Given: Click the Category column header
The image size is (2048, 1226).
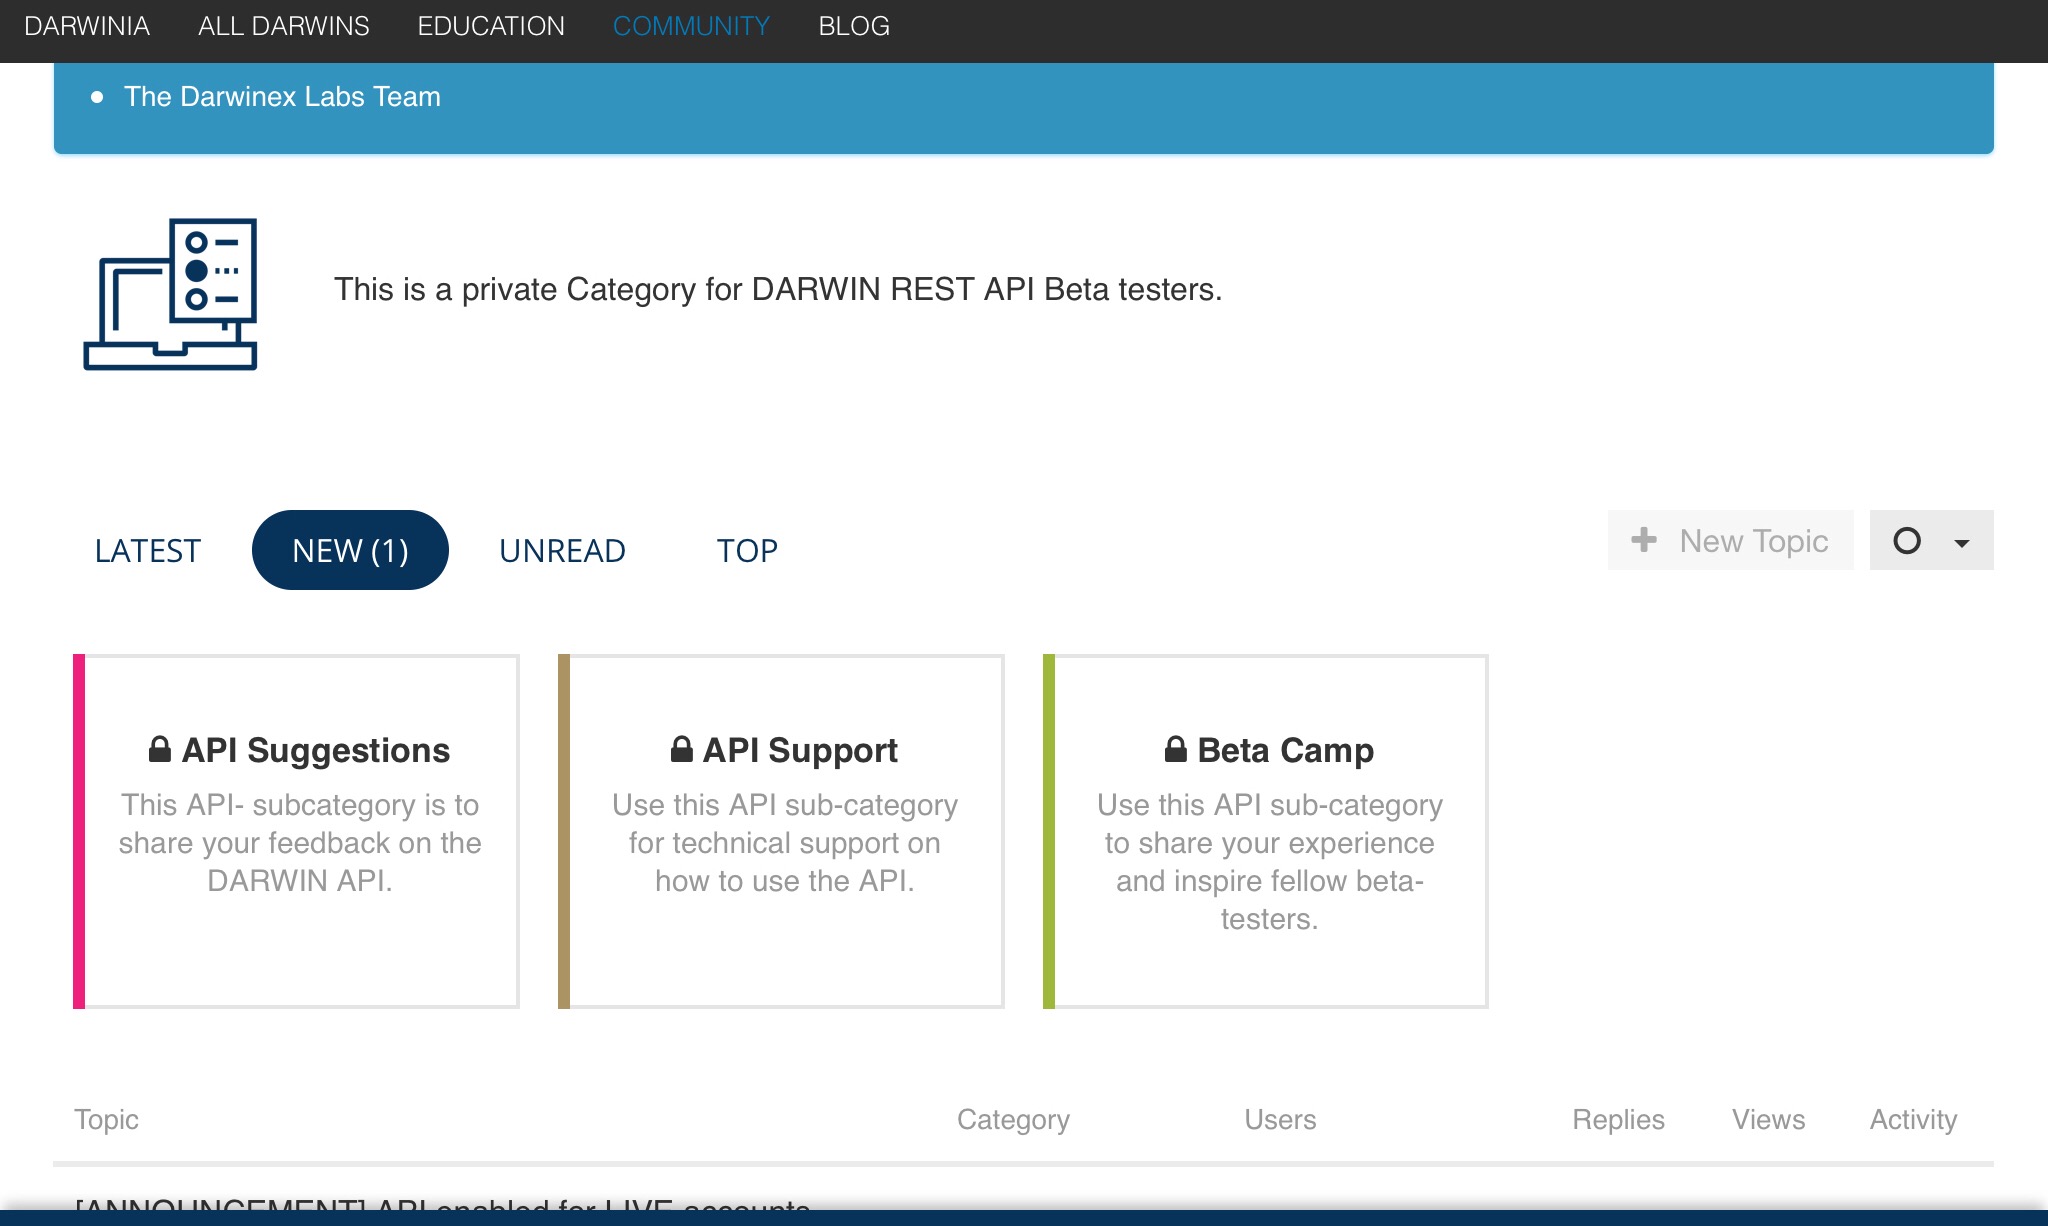Looking at the screenshot, I should point(1013,1119).
